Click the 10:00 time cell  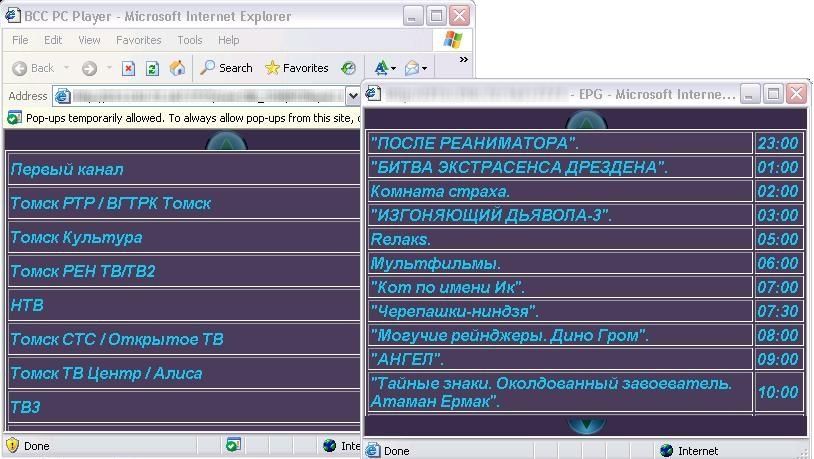779,392
